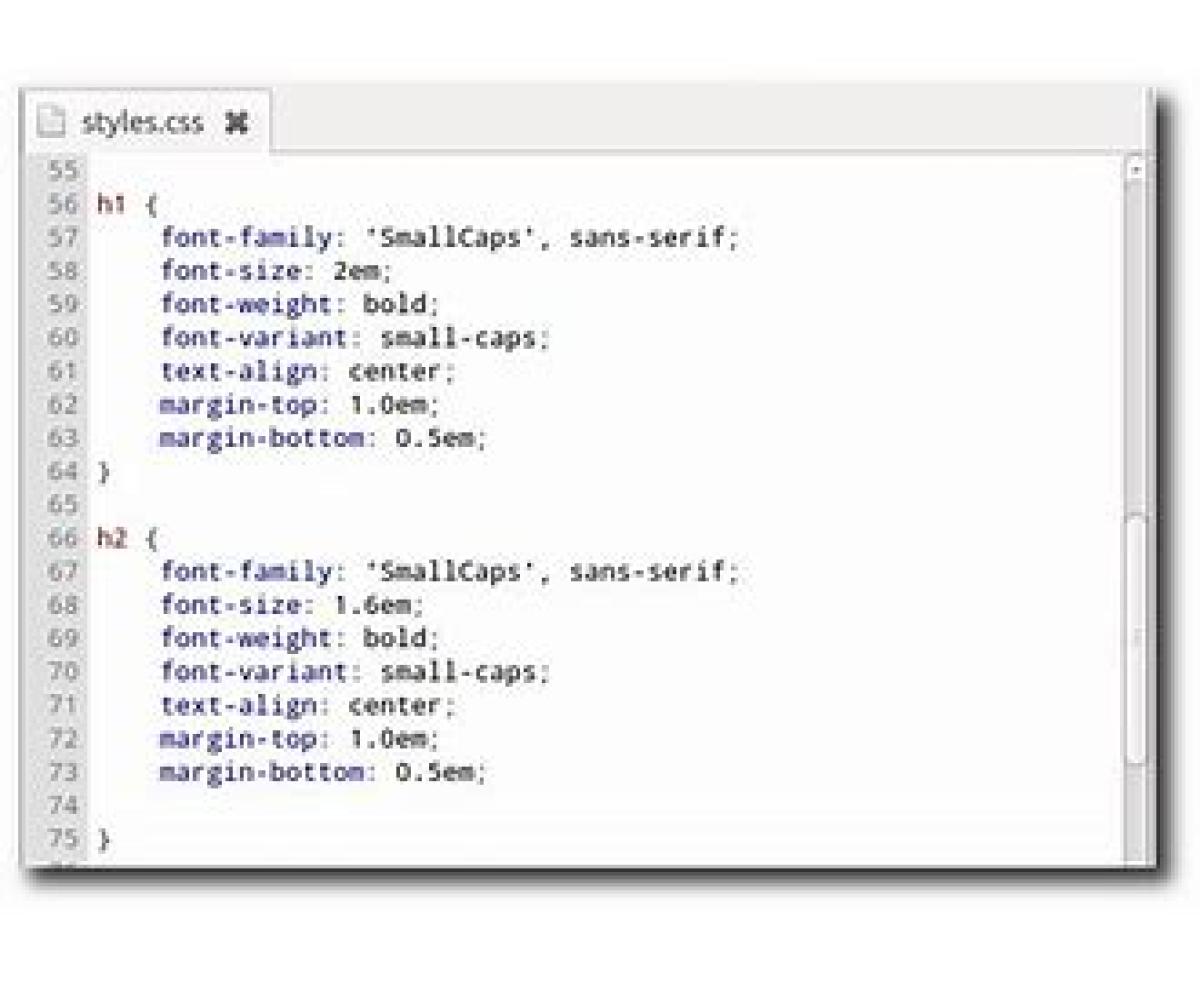The width and height of the screenshot is (1200, 981).
Task: Close the styles.css tab
Action: coord(236,123)
